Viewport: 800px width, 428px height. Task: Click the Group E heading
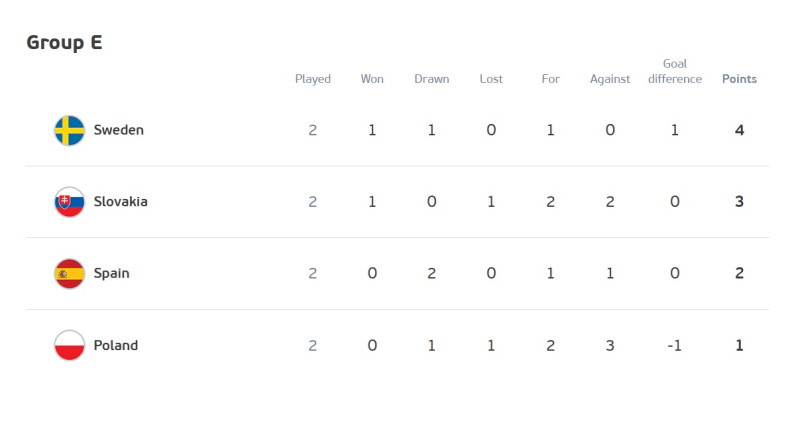coord(64,42)
